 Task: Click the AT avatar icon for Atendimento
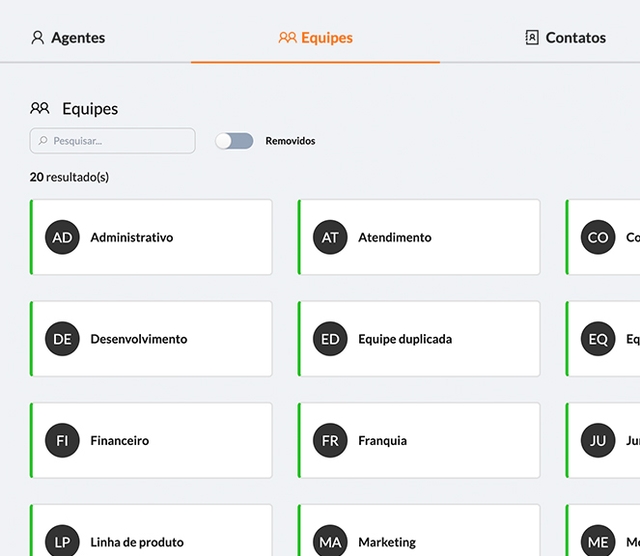pos(330,237)
